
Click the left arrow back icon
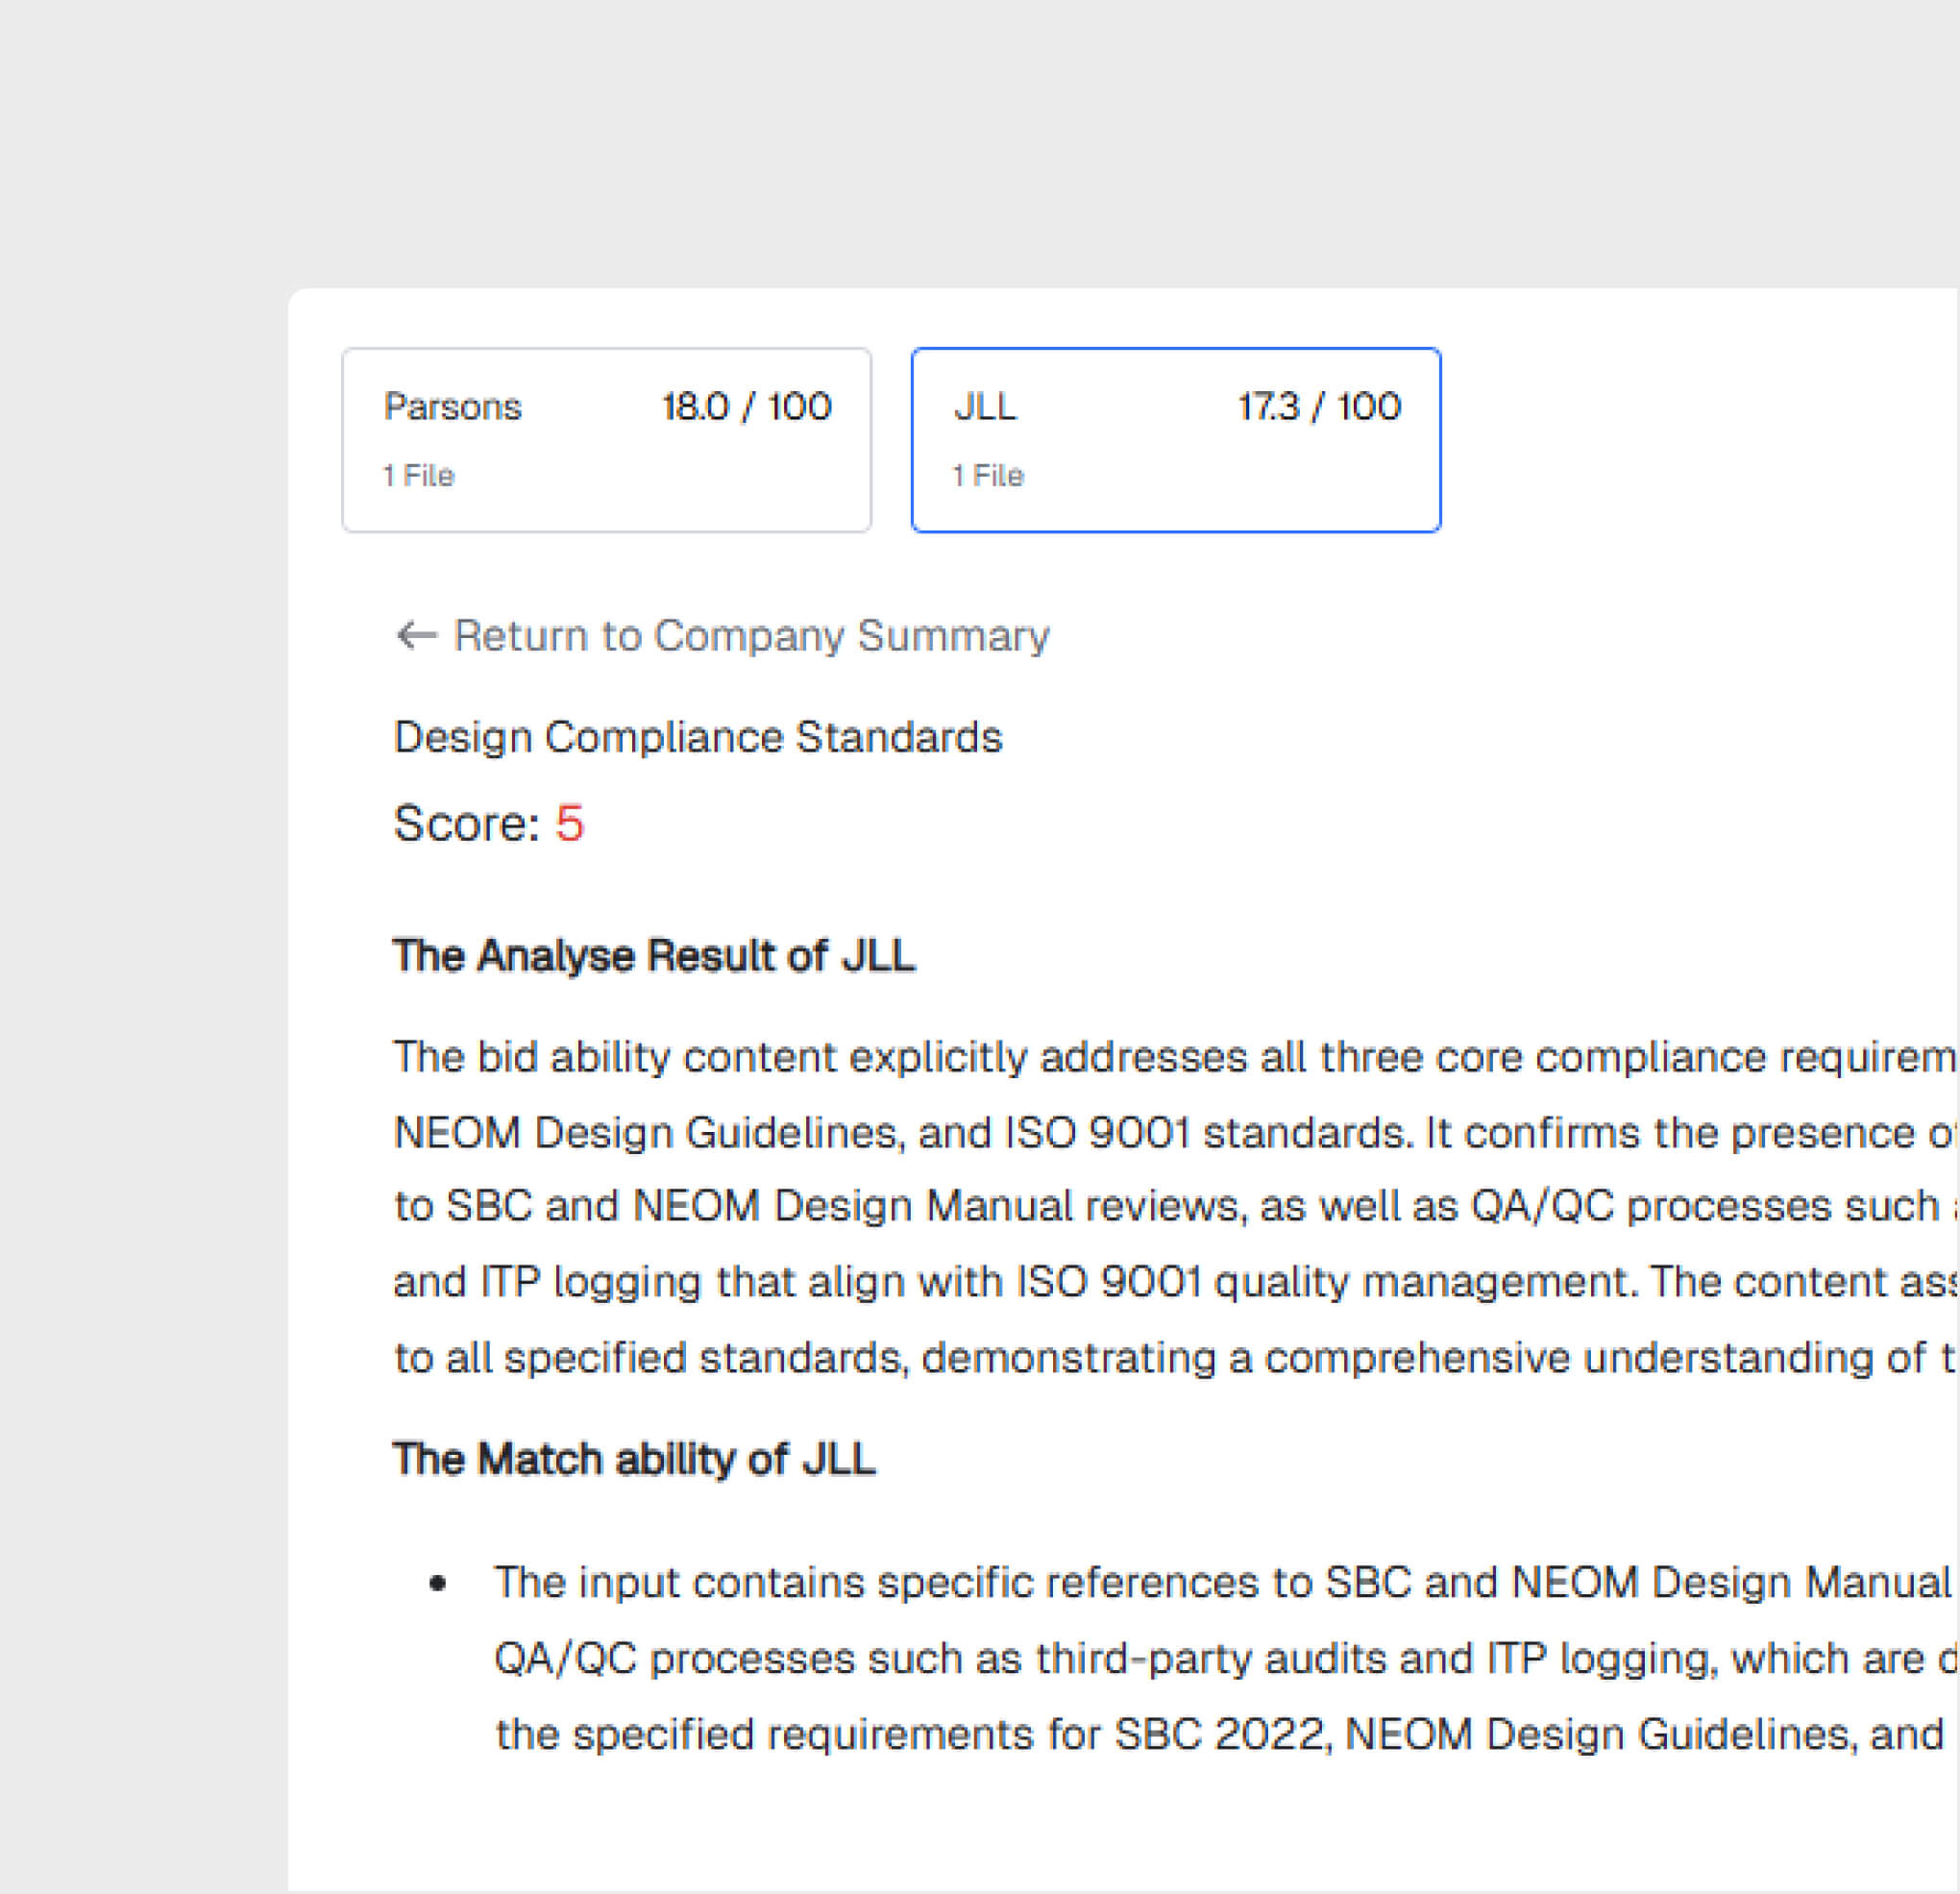pos(416,635)
